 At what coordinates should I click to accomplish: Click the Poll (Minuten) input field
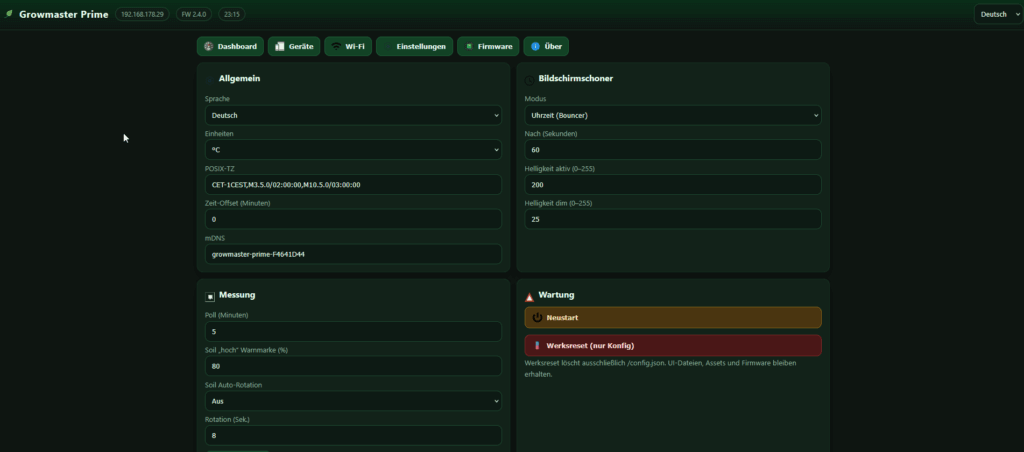pyautogui.click(x=353, y=331)
